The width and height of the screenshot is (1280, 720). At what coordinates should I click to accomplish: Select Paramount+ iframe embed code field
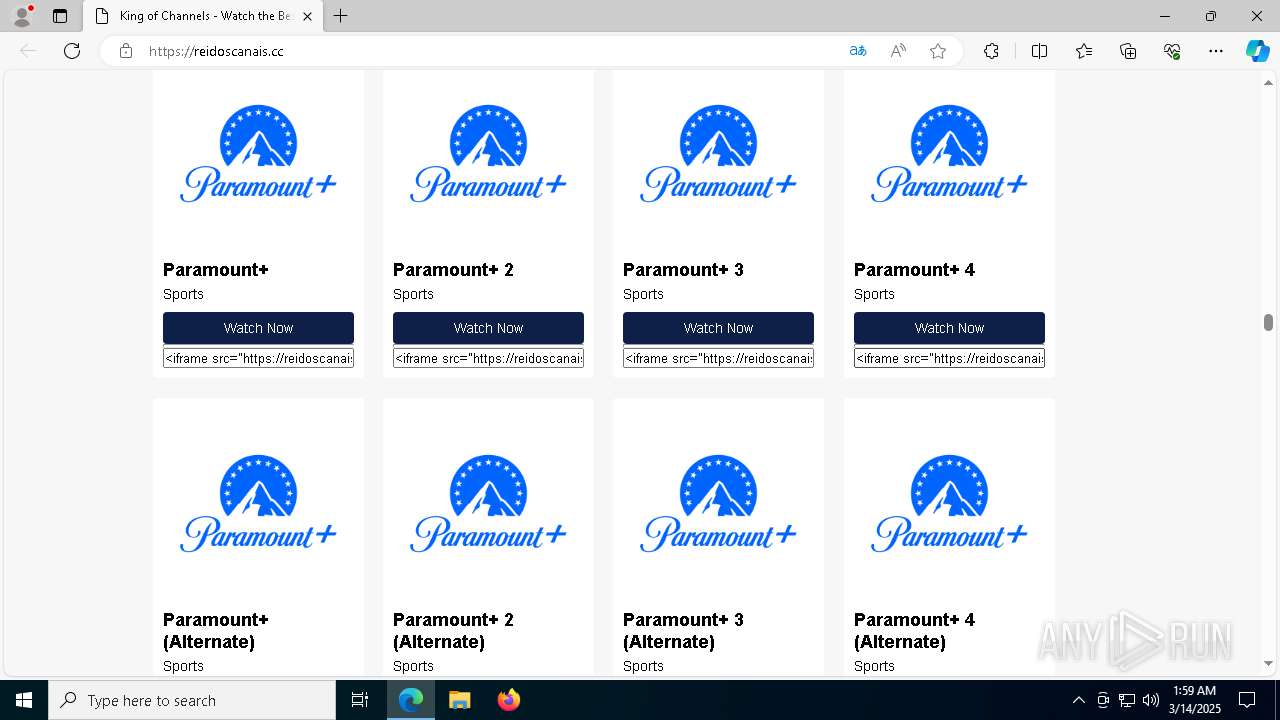pyautogui.click(x=258, y=358)
